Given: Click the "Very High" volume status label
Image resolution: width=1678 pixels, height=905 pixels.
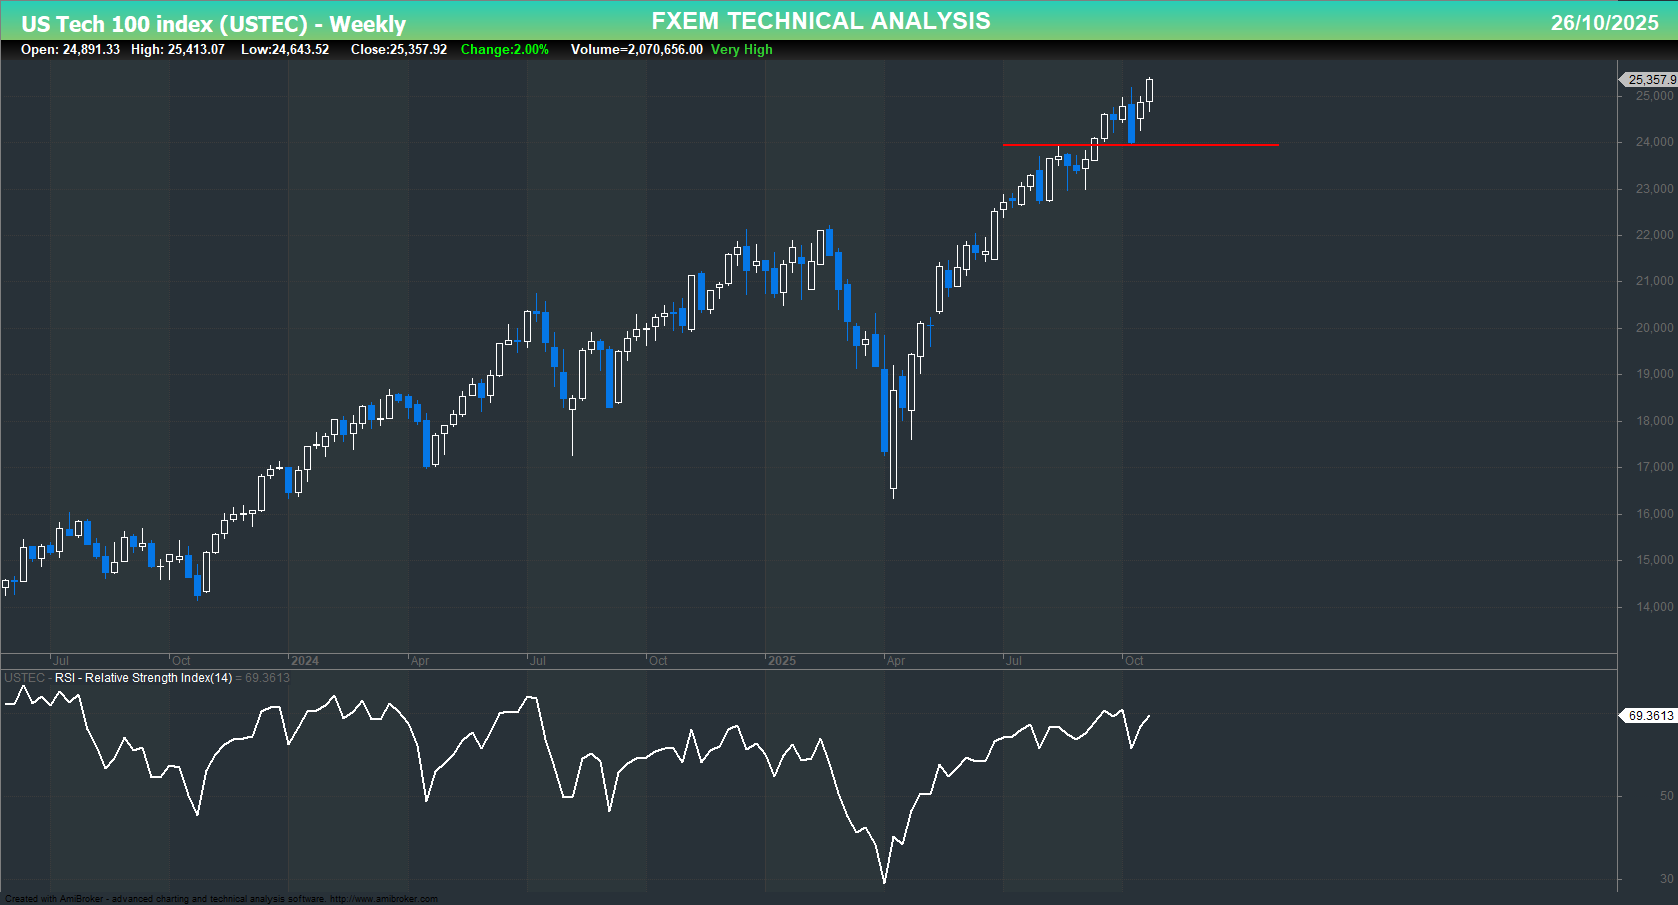Looking at the screenshot, I should tap(741, 50).
